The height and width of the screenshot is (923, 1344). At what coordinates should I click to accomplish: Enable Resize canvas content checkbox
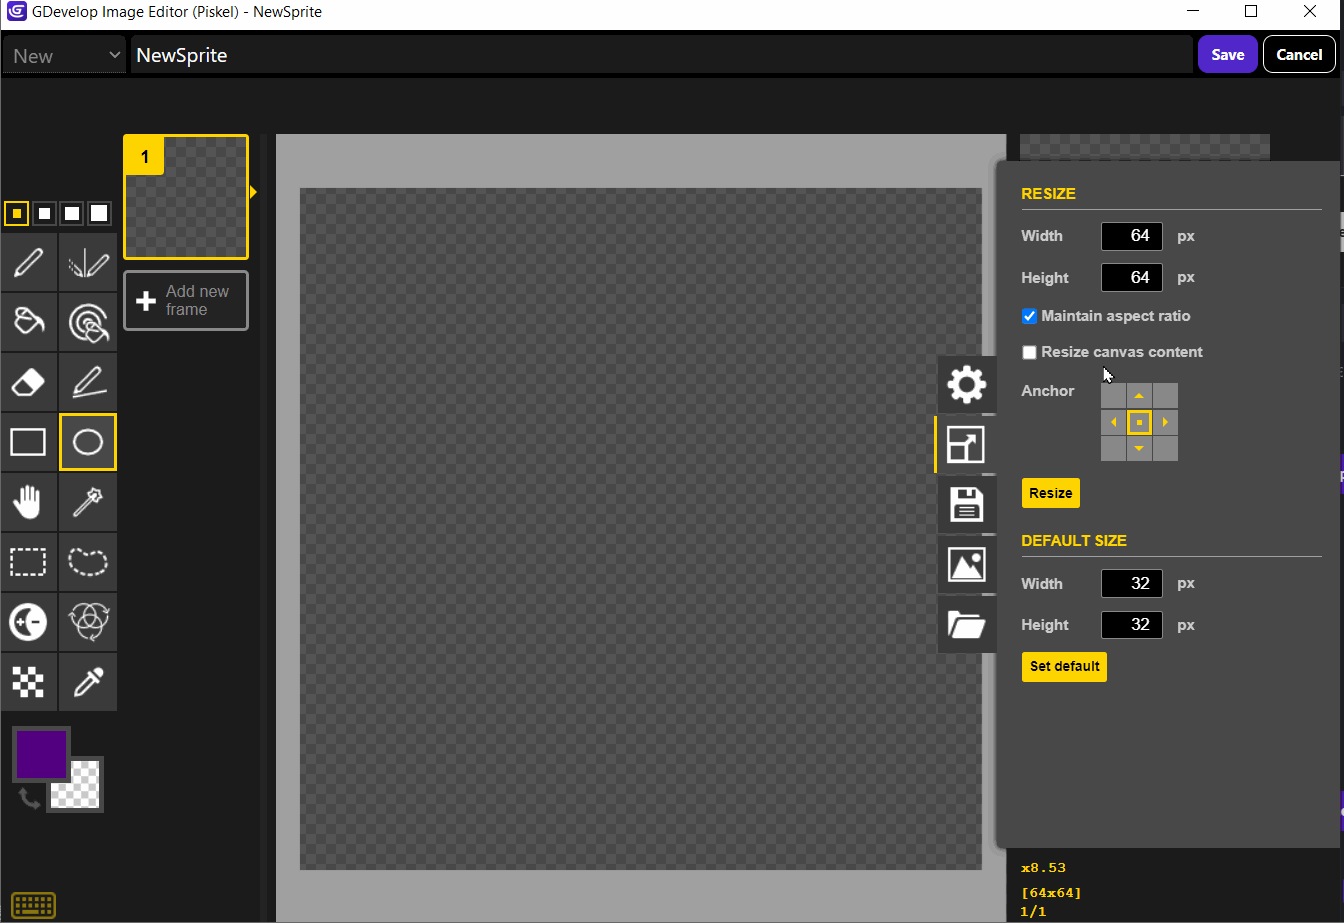point(1029,352)
